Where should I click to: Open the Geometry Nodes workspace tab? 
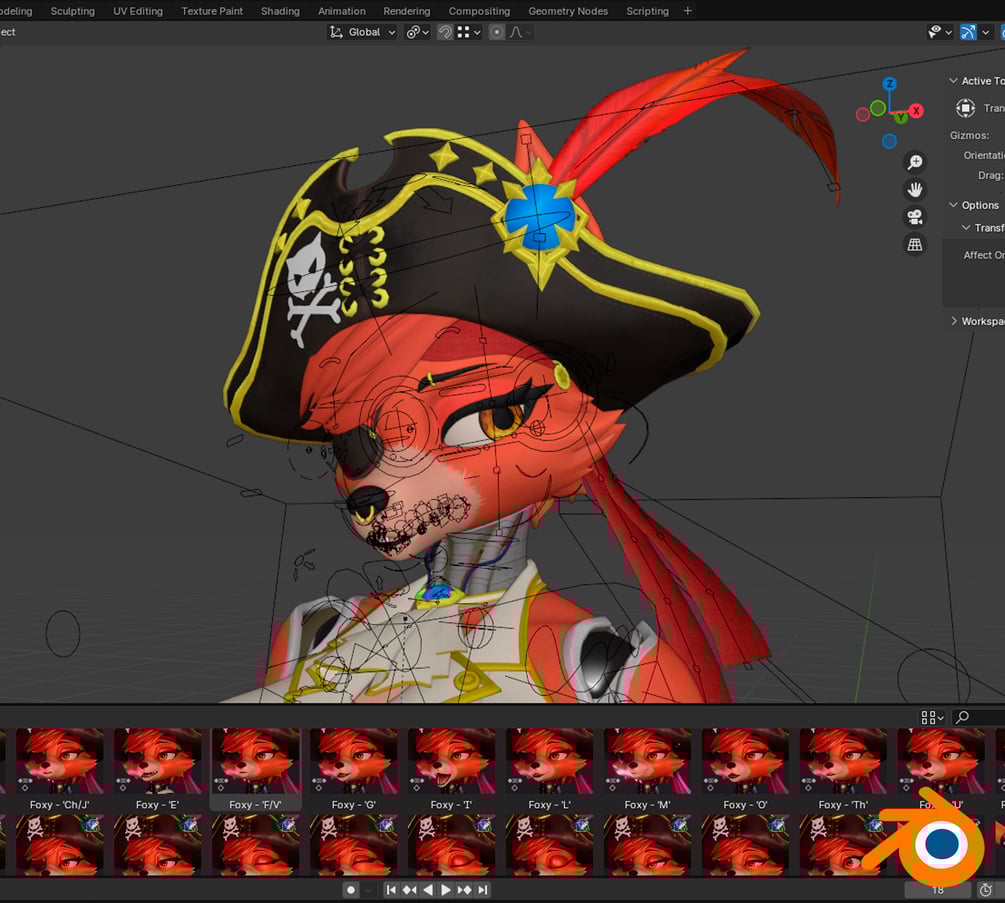(568, 11)
